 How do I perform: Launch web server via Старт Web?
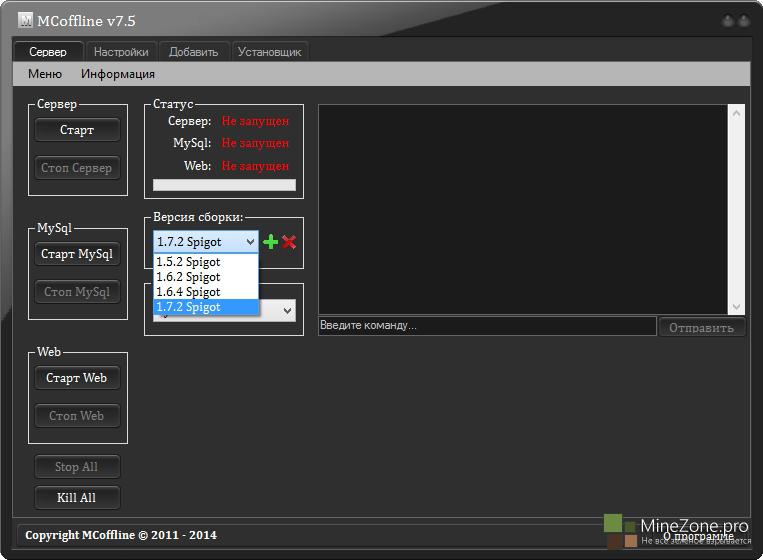[x=77, y=378]
